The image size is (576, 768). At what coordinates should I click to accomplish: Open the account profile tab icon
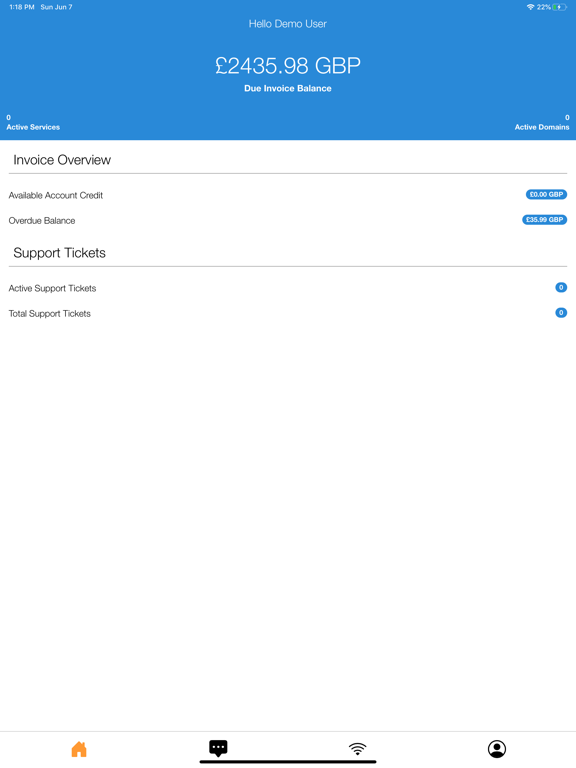[x=497, y=749]
